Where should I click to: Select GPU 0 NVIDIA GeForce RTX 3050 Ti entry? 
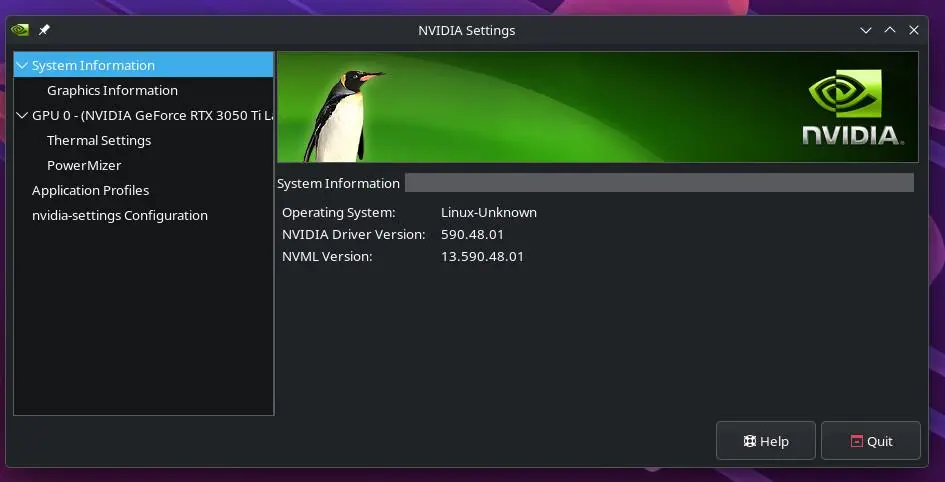point(152,115)
